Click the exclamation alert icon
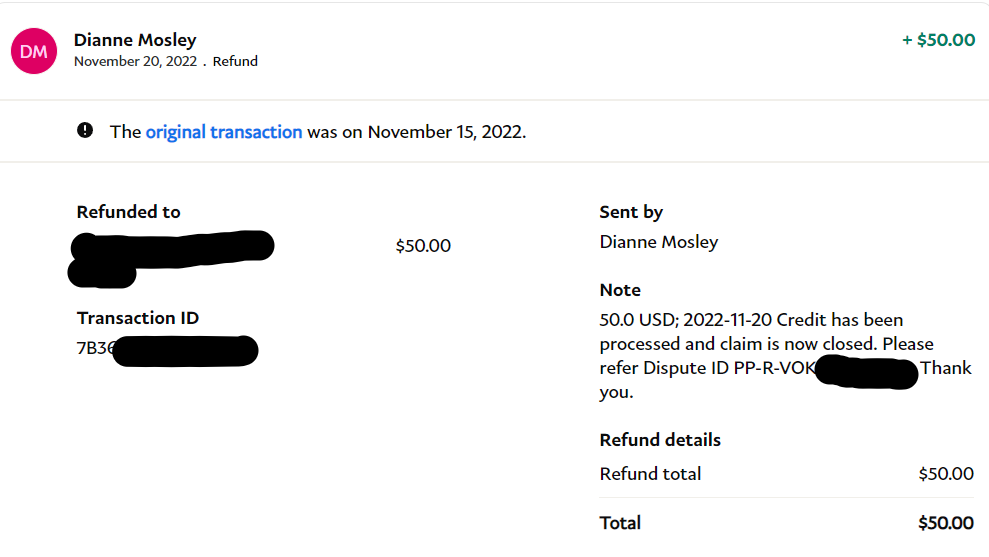The width and height of the screenshot is (989, 557). (x=85, y=131)
